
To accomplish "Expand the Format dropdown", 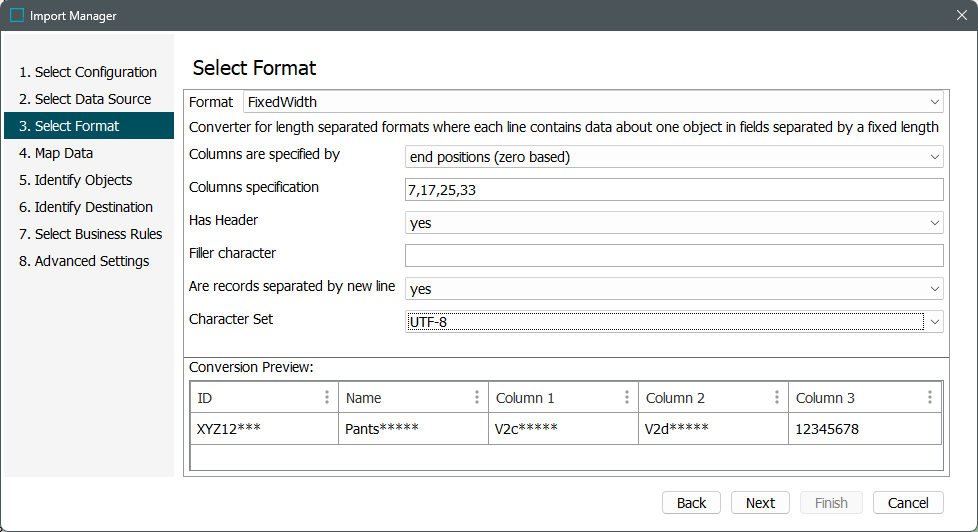I will tap(934, 102).
